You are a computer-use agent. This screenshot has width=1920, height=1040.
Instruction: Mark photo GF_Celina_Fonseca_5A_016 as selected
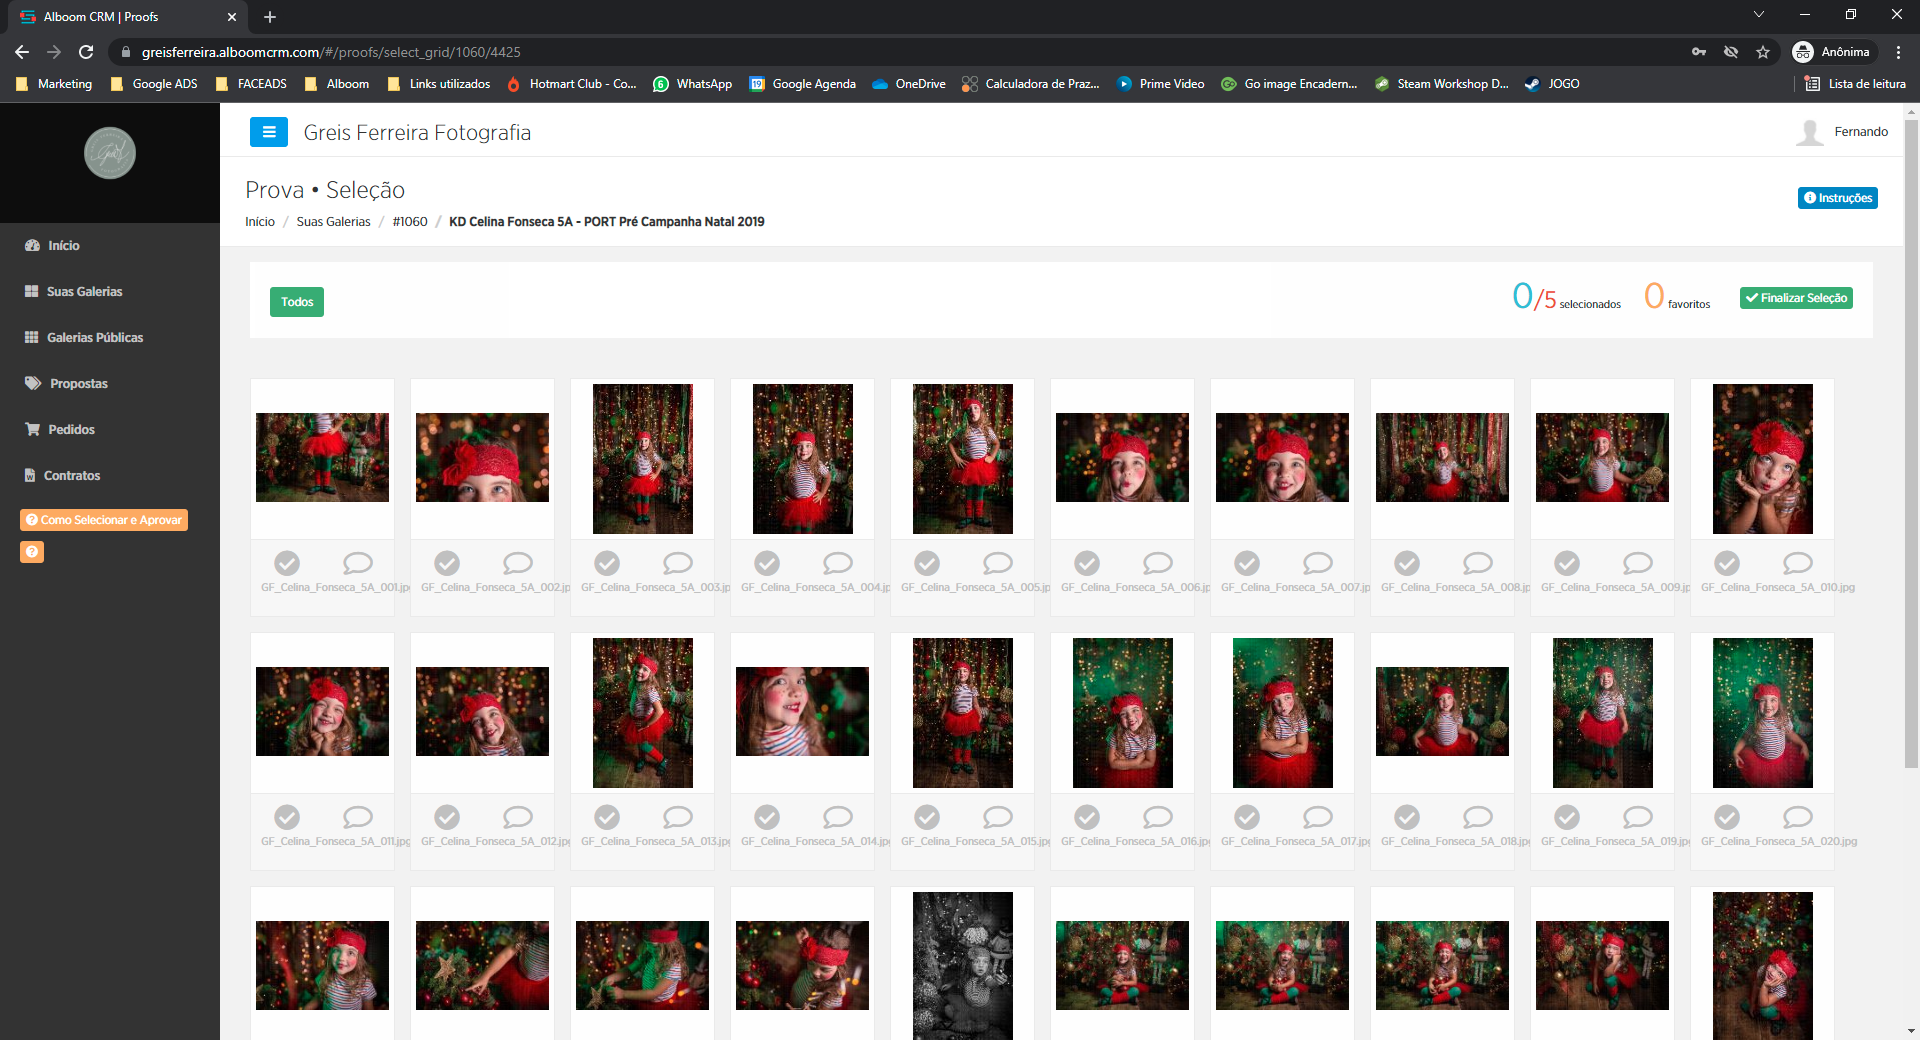pos(1087,817)
